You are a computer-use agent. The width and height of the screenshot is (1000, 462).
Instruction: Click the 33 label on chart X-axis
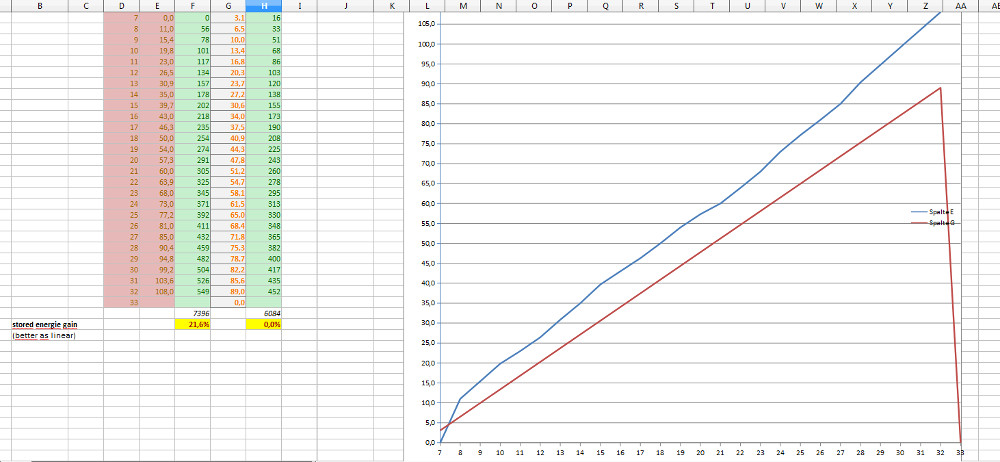click(x=961, y=453)
